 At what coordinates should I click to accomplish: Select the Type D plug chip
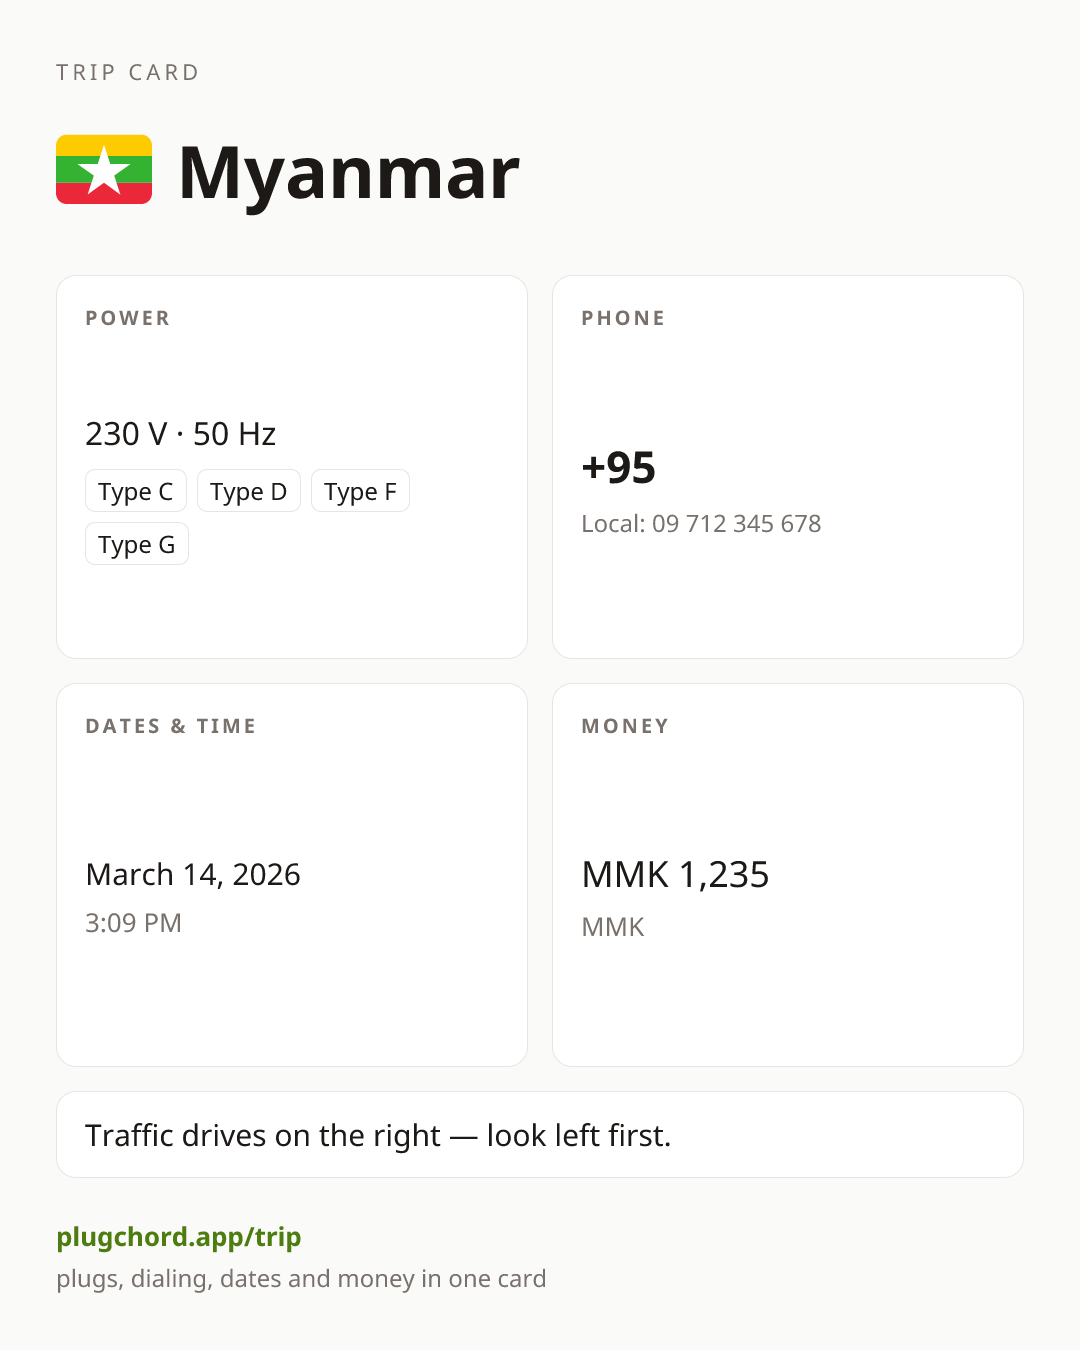click(x=249, y=491)
